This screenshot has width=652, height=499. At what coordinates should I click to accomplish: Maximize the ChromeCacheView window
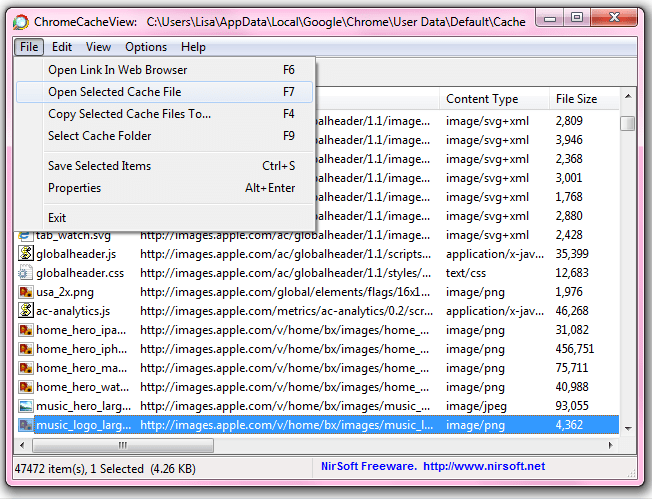pos(577,17)
